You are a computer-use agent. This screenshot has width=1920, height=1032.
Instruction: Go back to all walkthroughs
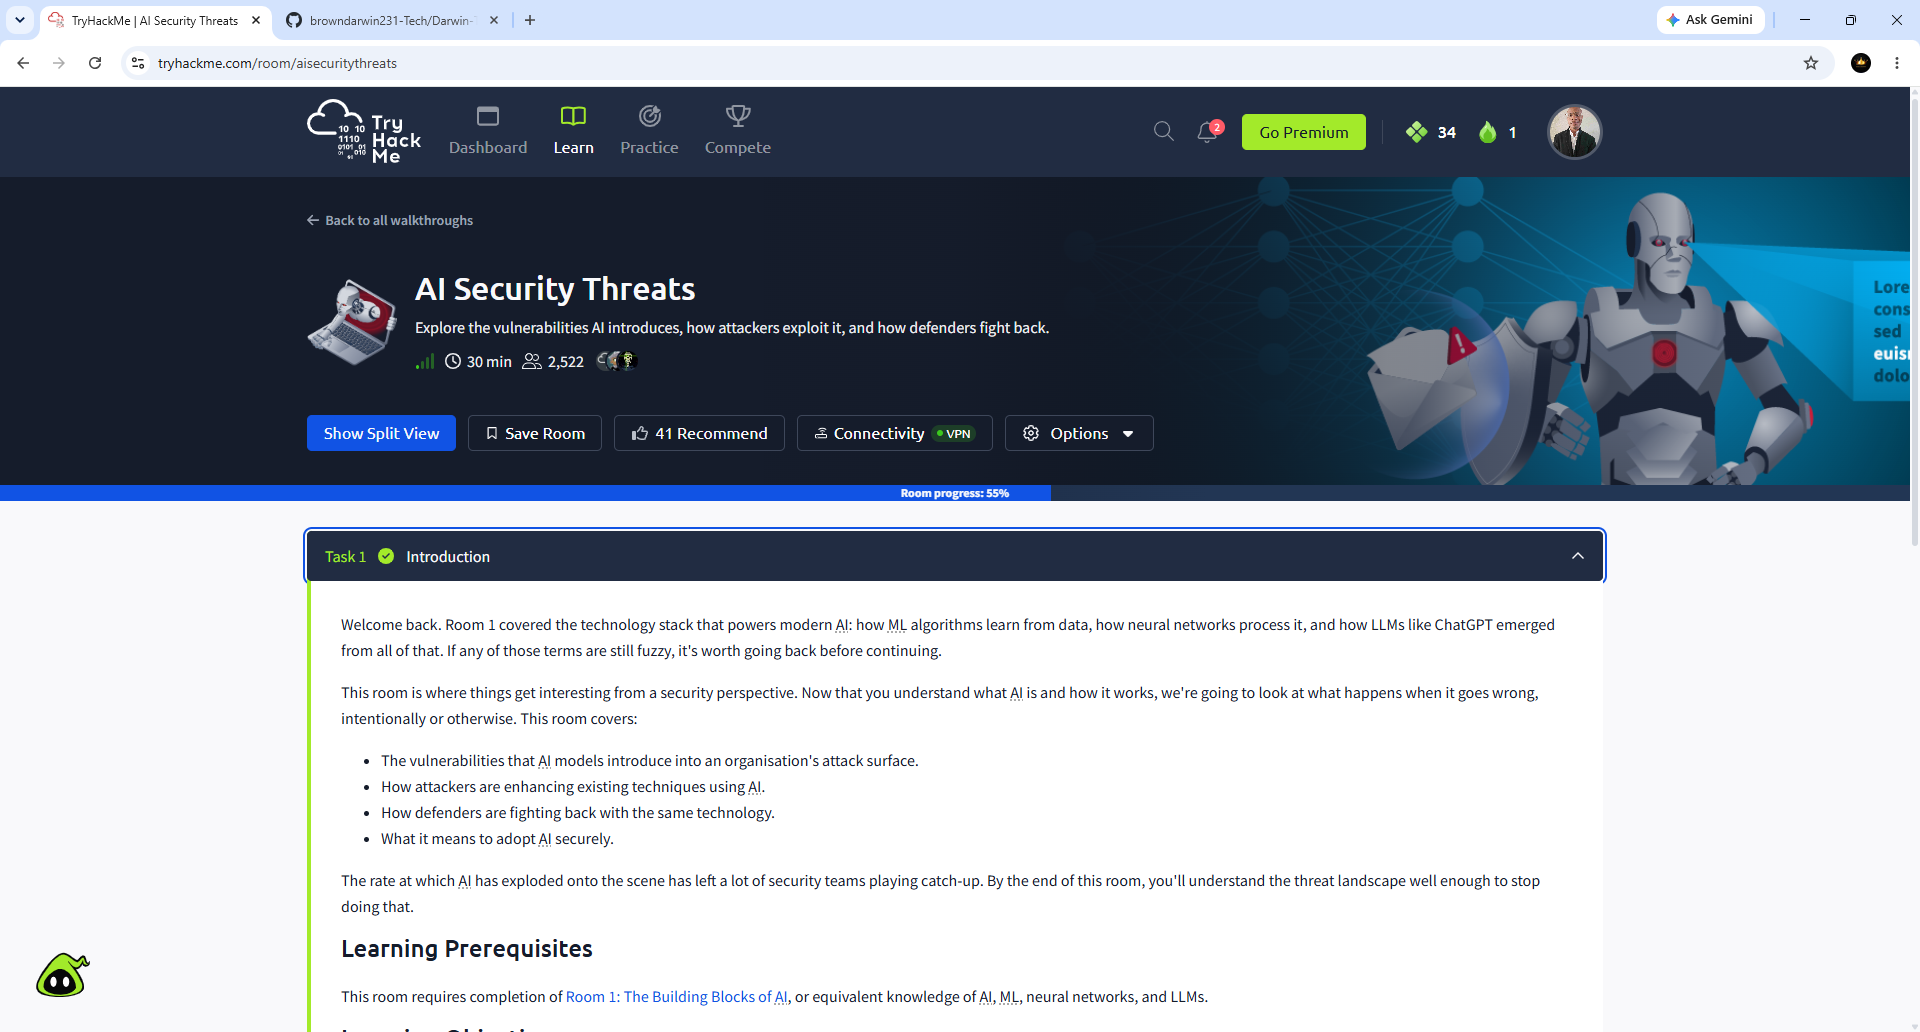tap(390, 220)
